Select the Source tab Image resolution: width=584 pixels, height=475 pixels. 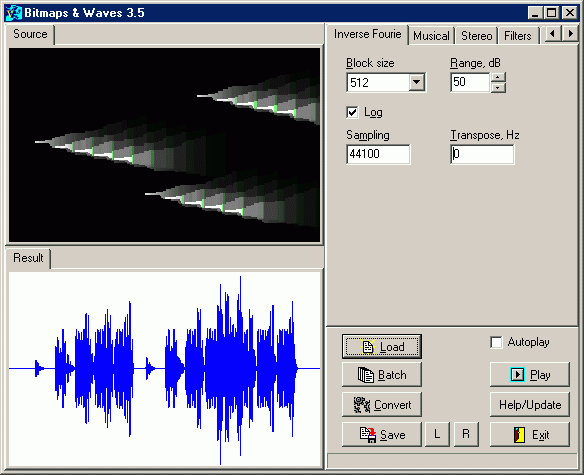coord(30,34)
